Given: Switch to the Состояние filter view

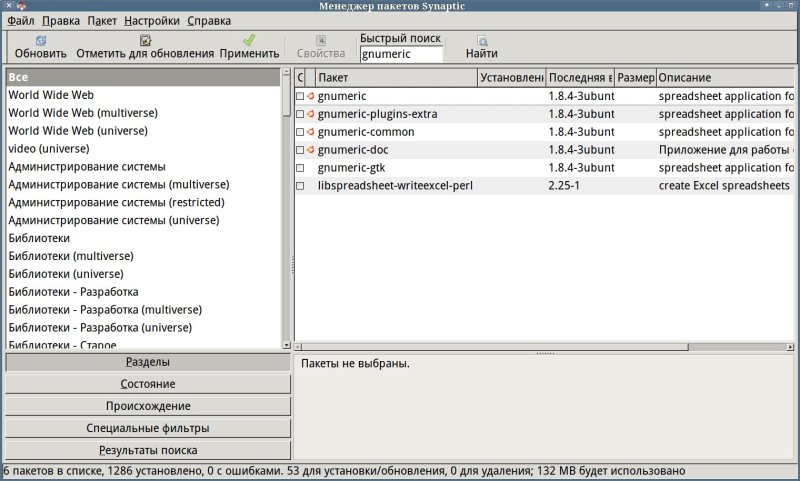Looking at the screenshot, I should (x=148, y=384).
